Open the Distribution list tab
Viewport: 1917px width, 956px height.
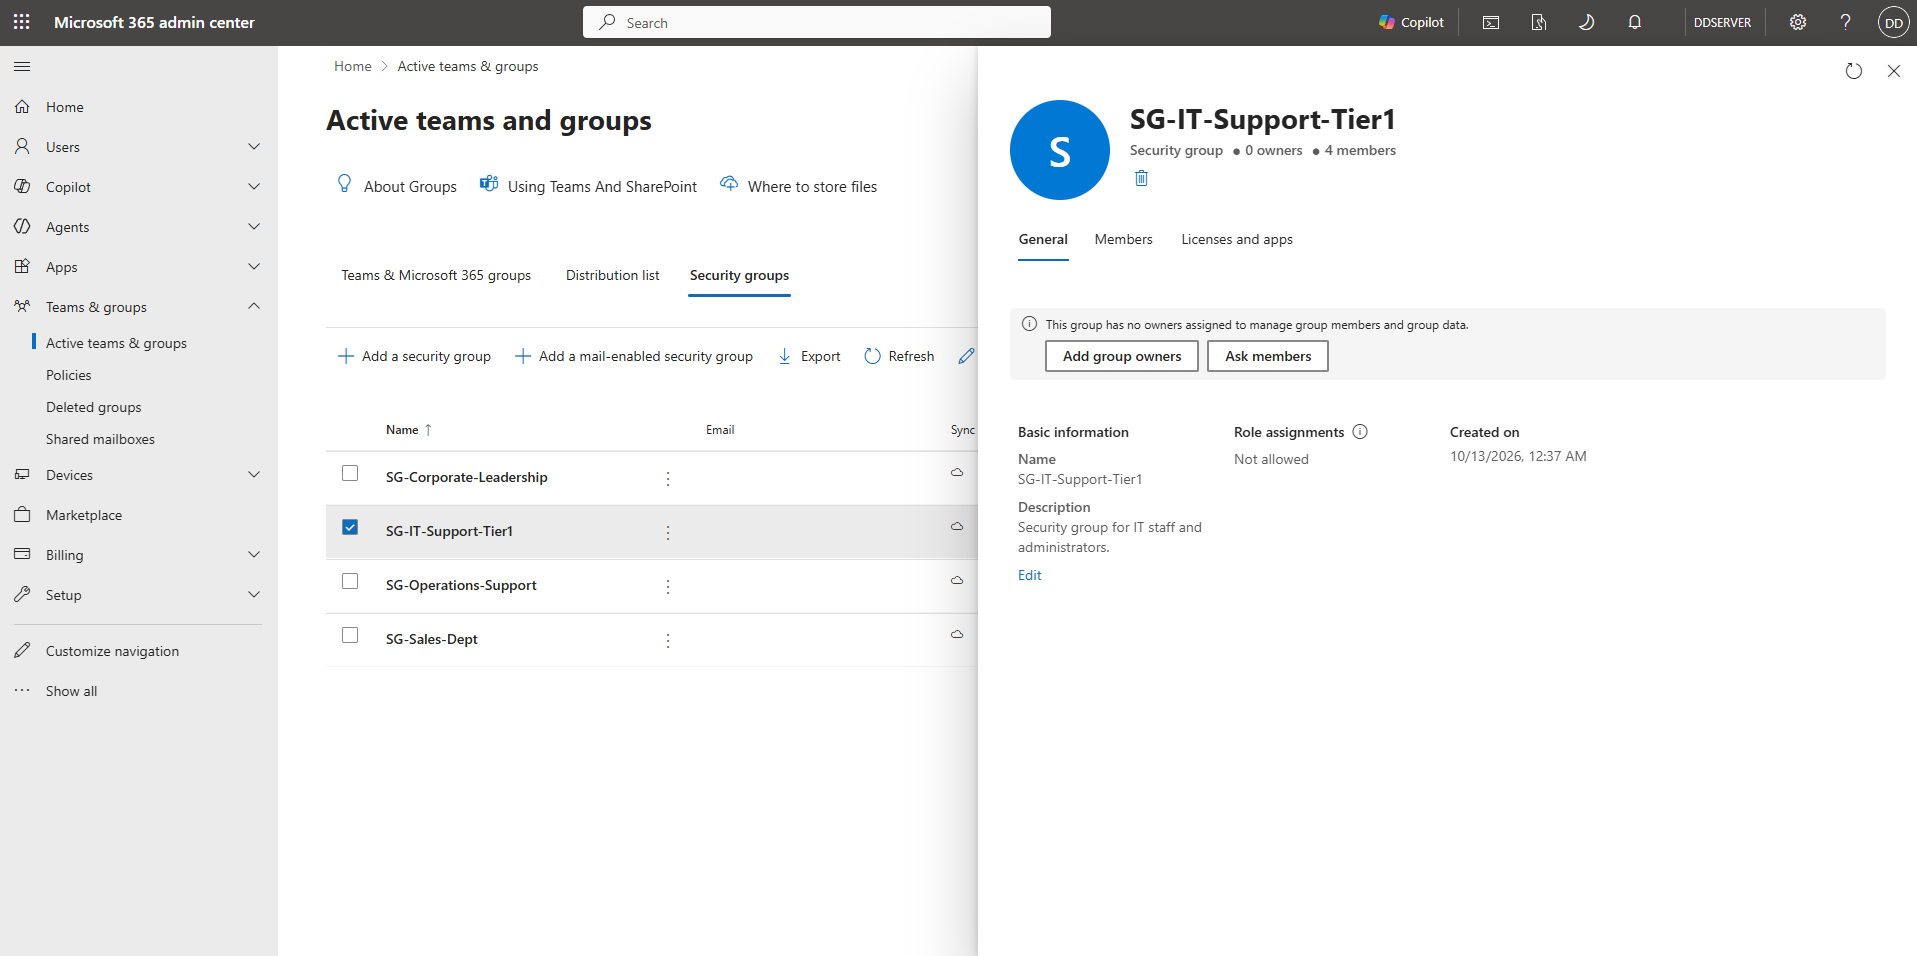click(613, 275)
